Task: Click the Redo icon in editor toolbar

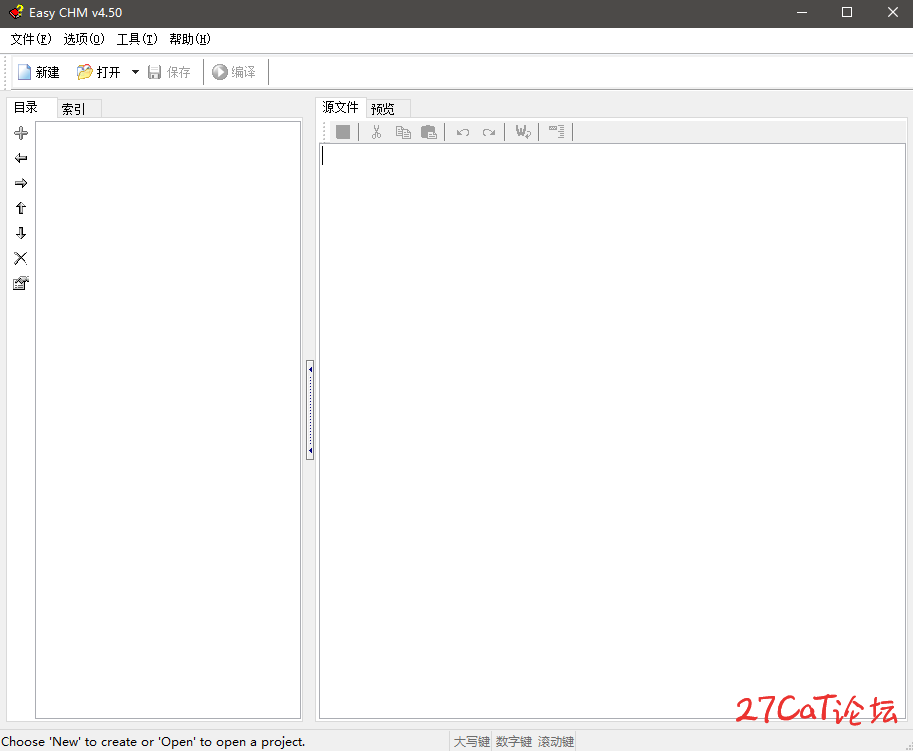Action: point(489,132)
